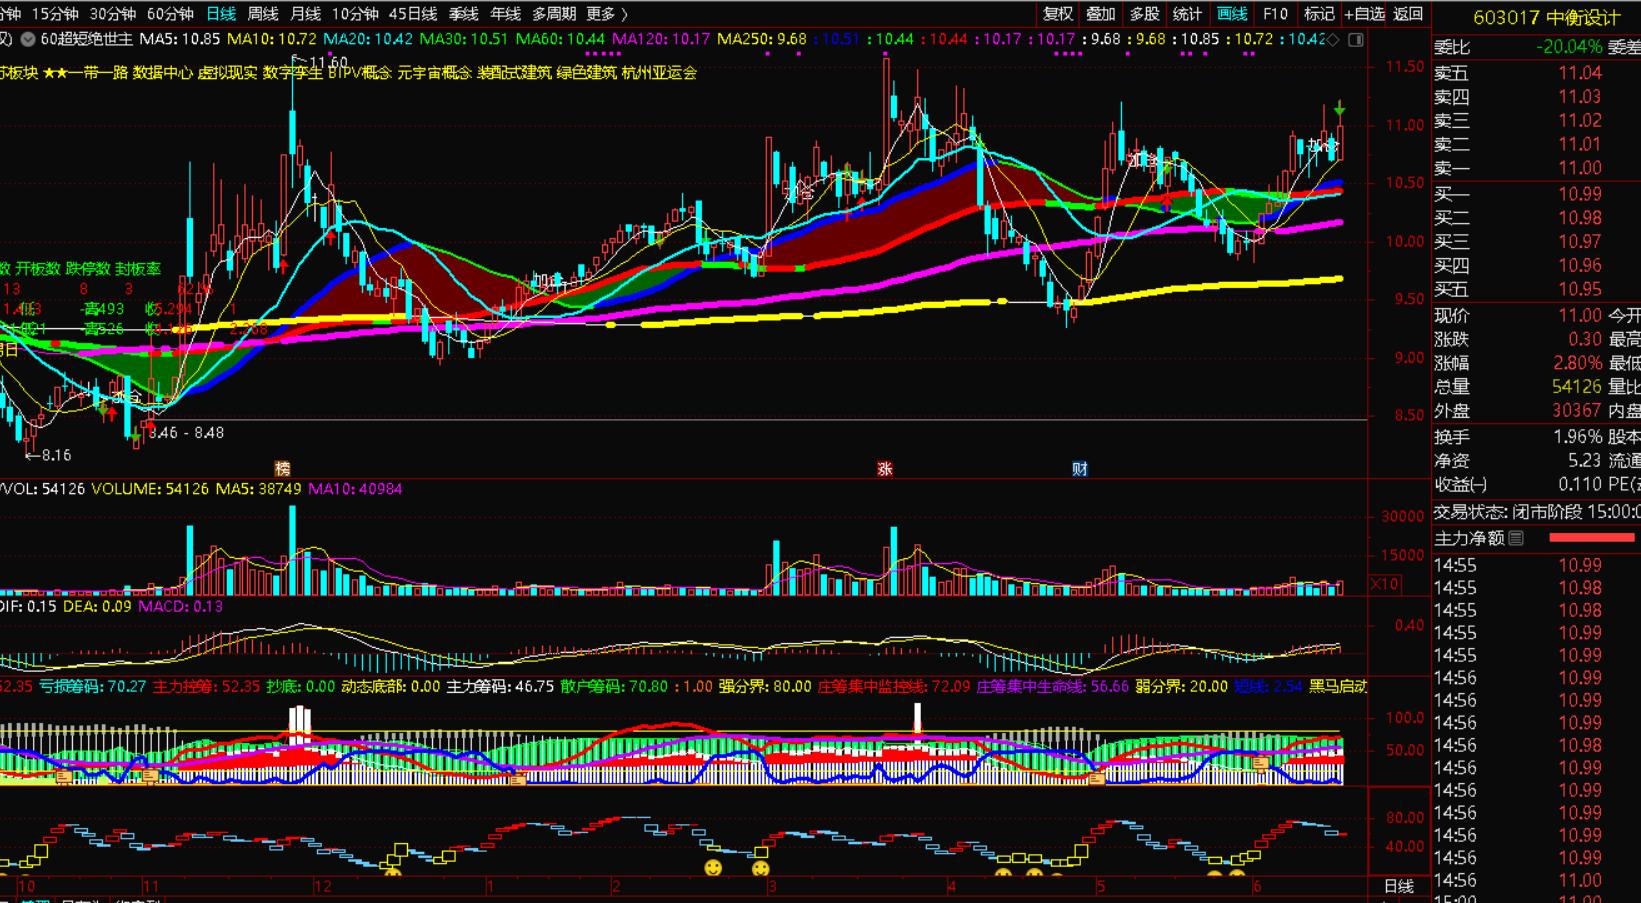Click the 财 financial event marker
This screenshot has width=1641, height=903.
pyautogui.click(x=1080, y=469)
